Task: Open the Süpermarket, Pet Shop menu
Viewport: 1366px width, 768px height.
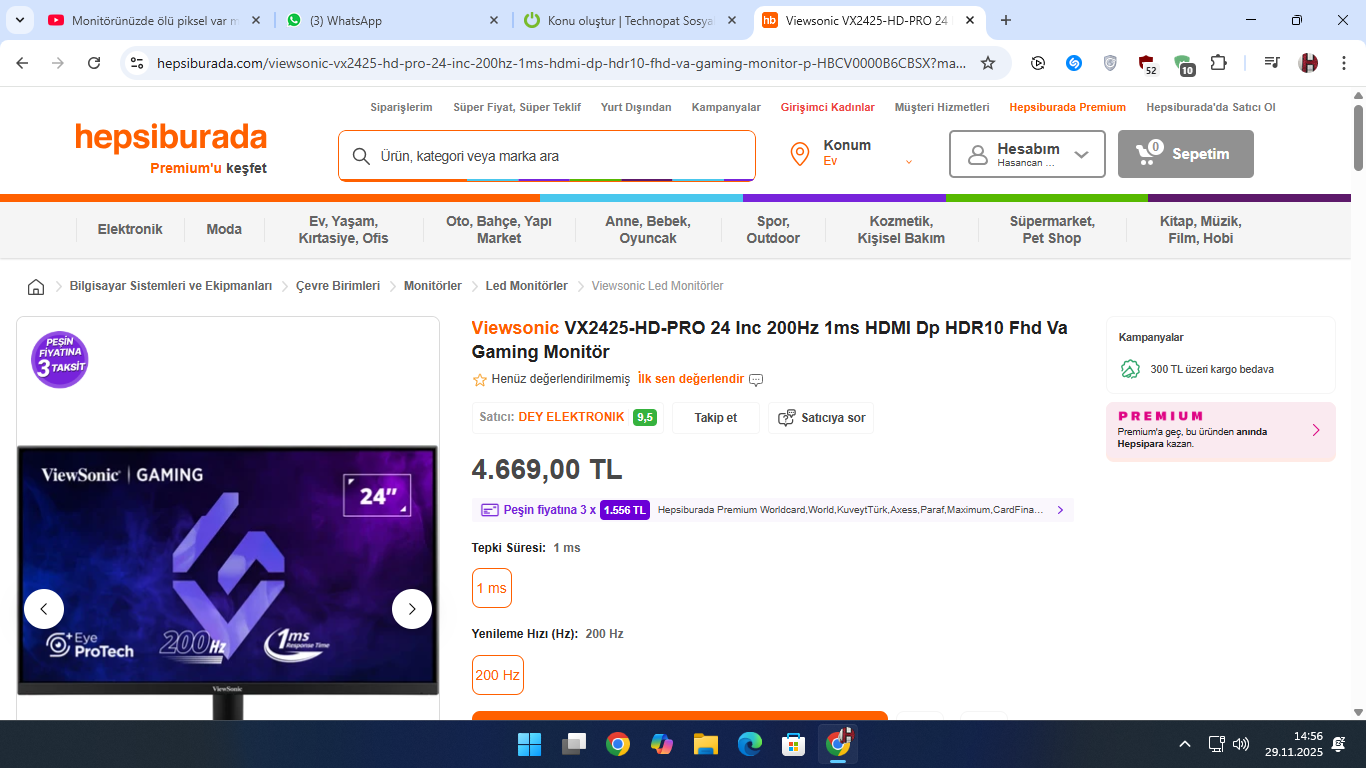Action: click(1052, 230)
